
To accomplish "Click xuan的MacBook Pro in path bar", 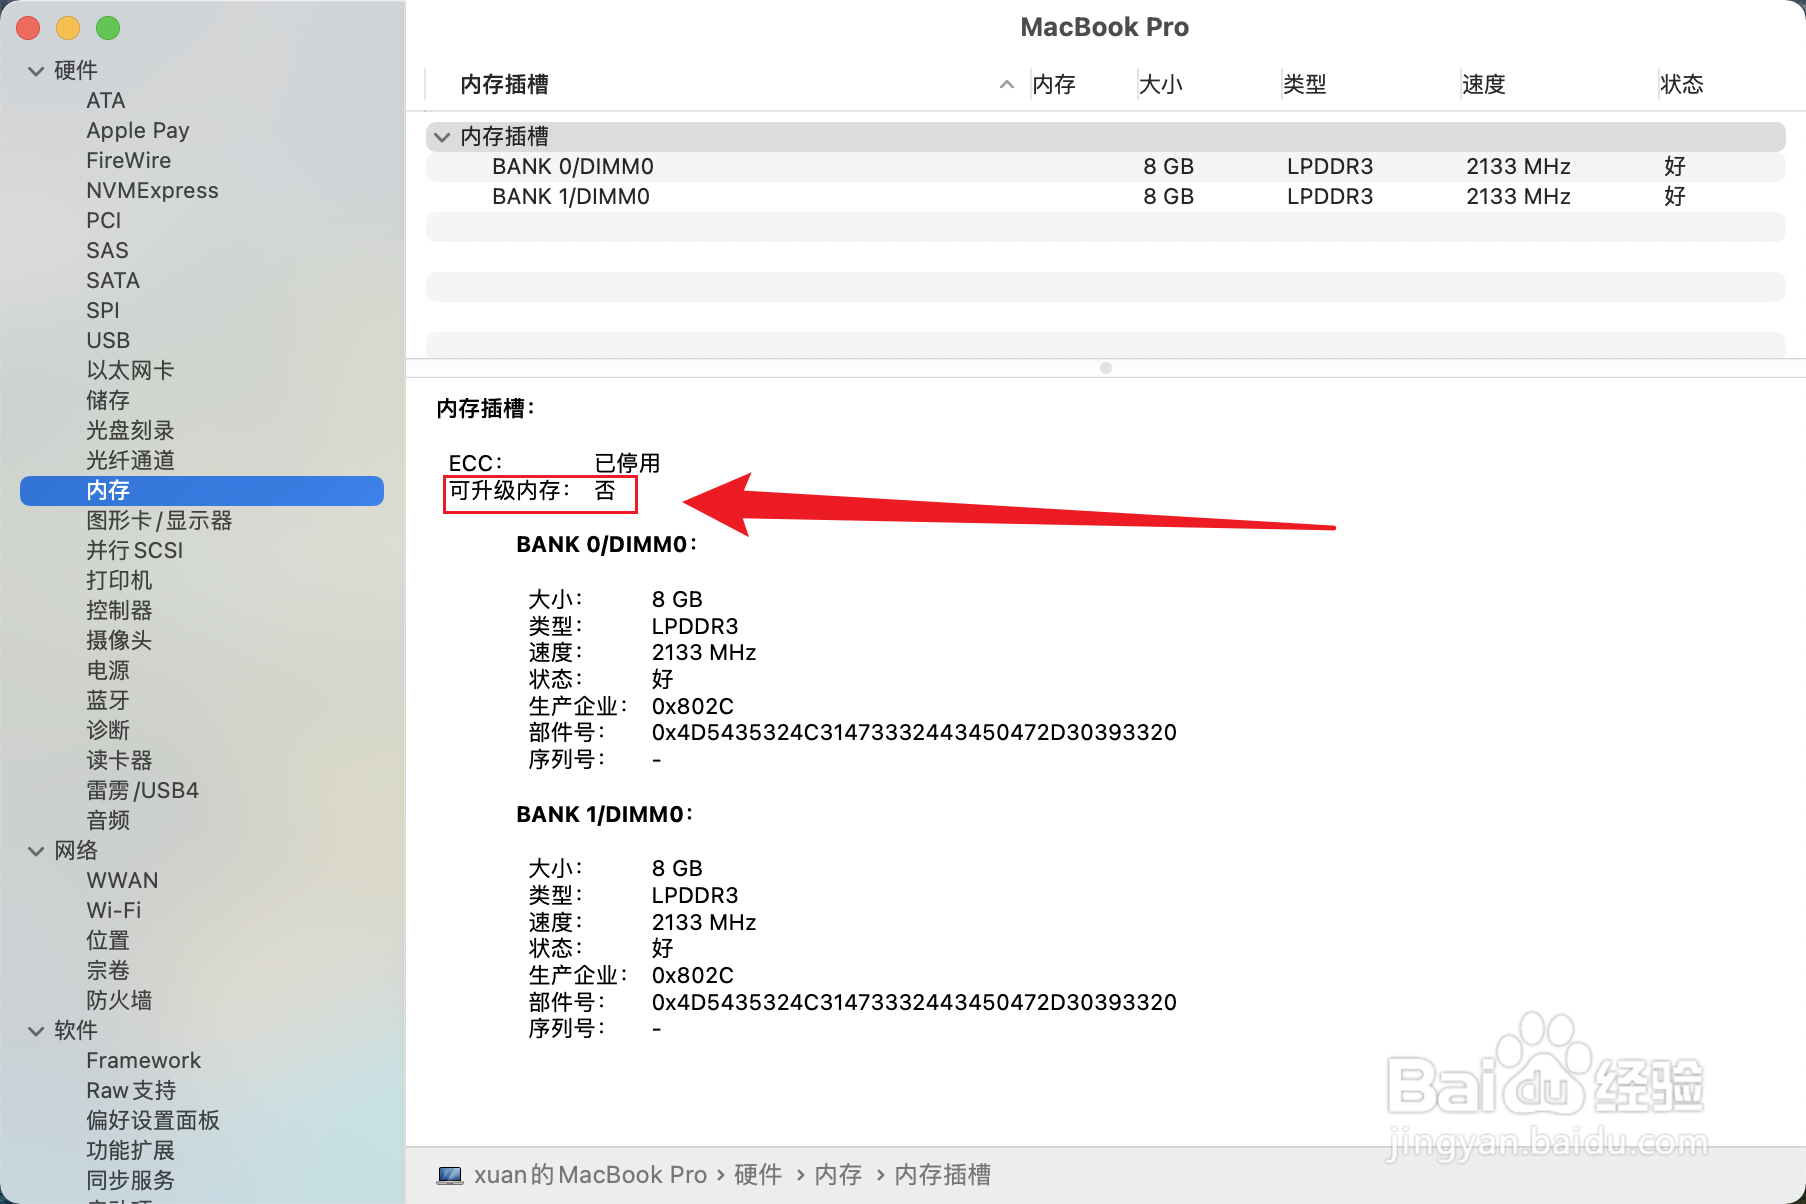I will pos(590,1175).
